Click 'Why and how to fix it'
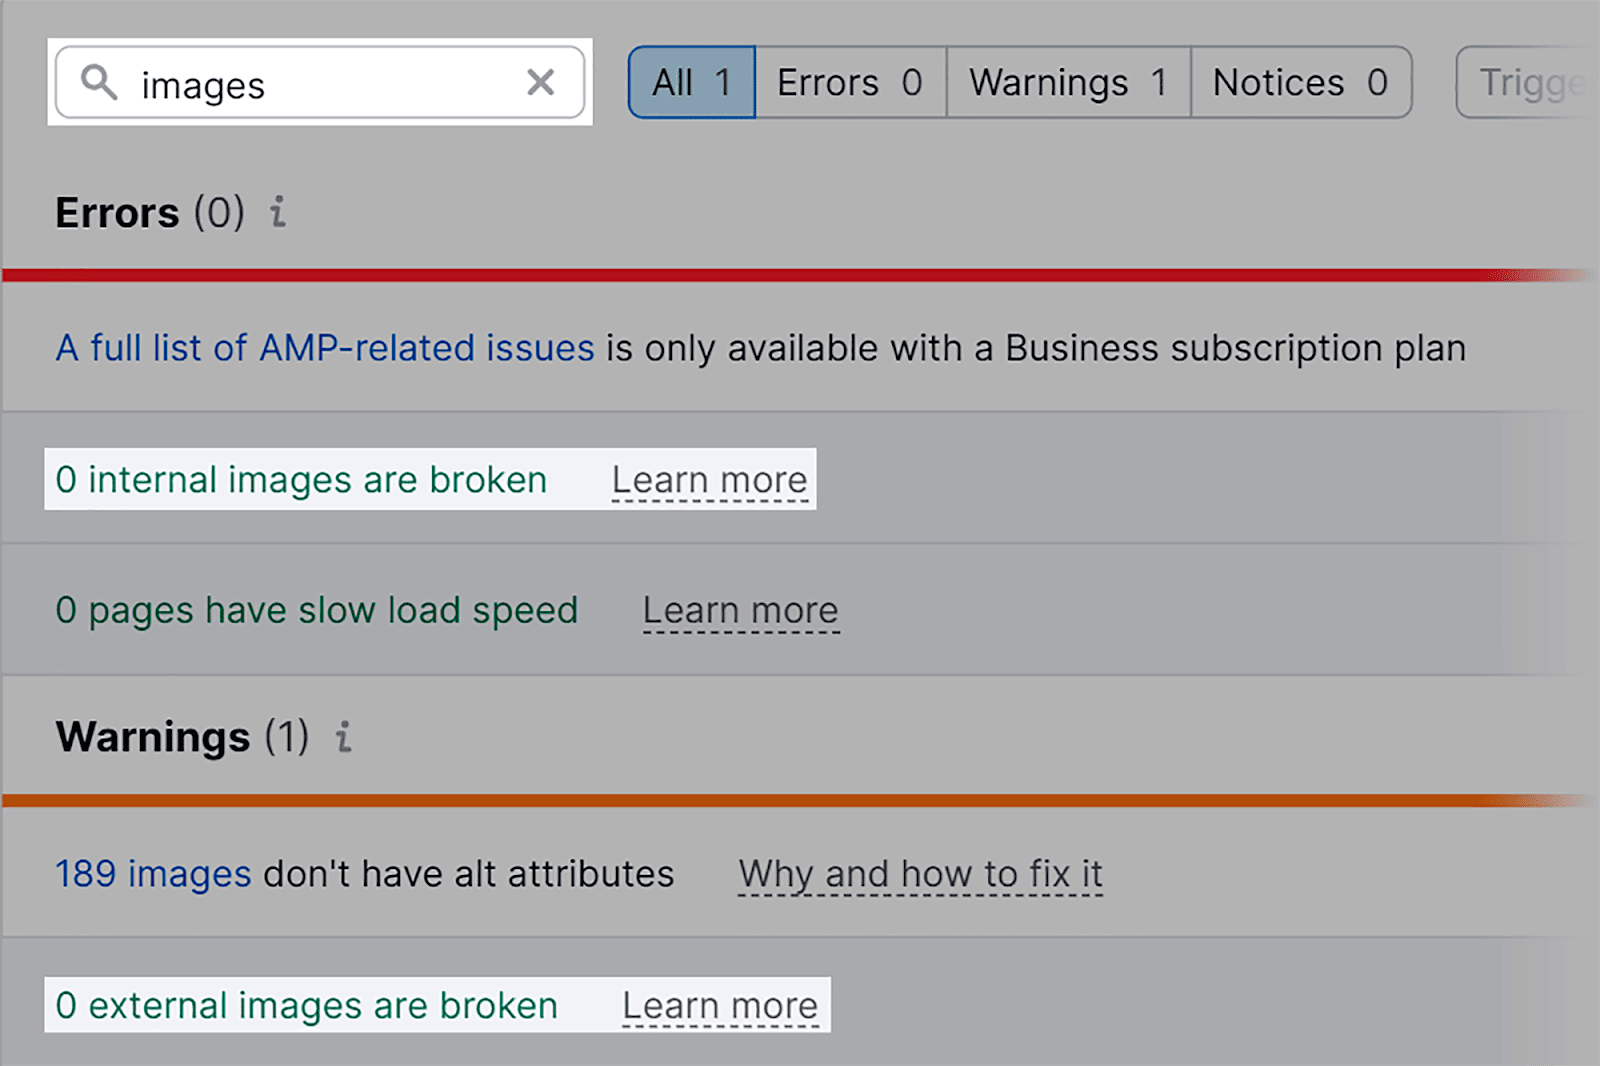Screen dimensions: 1600x1066 [x=920, y=874]
